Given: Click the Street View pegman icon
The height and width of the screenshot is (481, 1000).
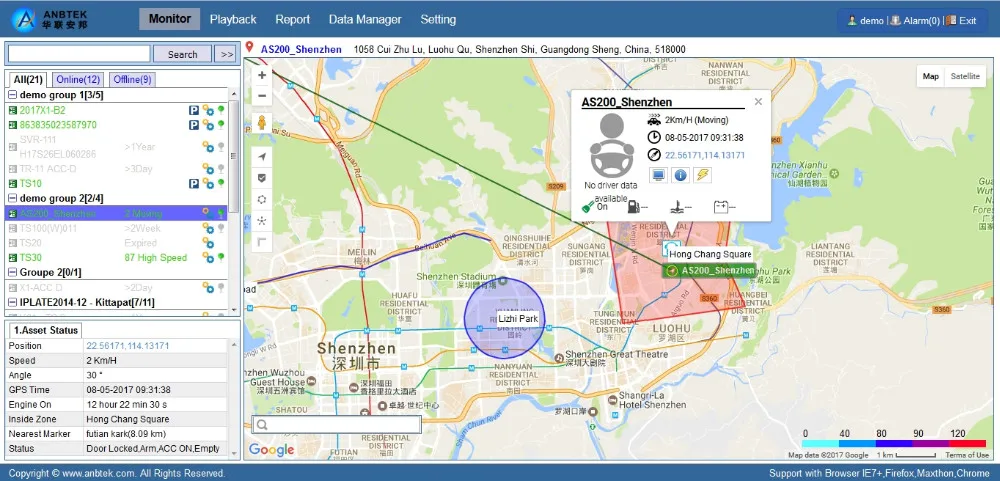Looking at the screenshot, I should (262, 124).
